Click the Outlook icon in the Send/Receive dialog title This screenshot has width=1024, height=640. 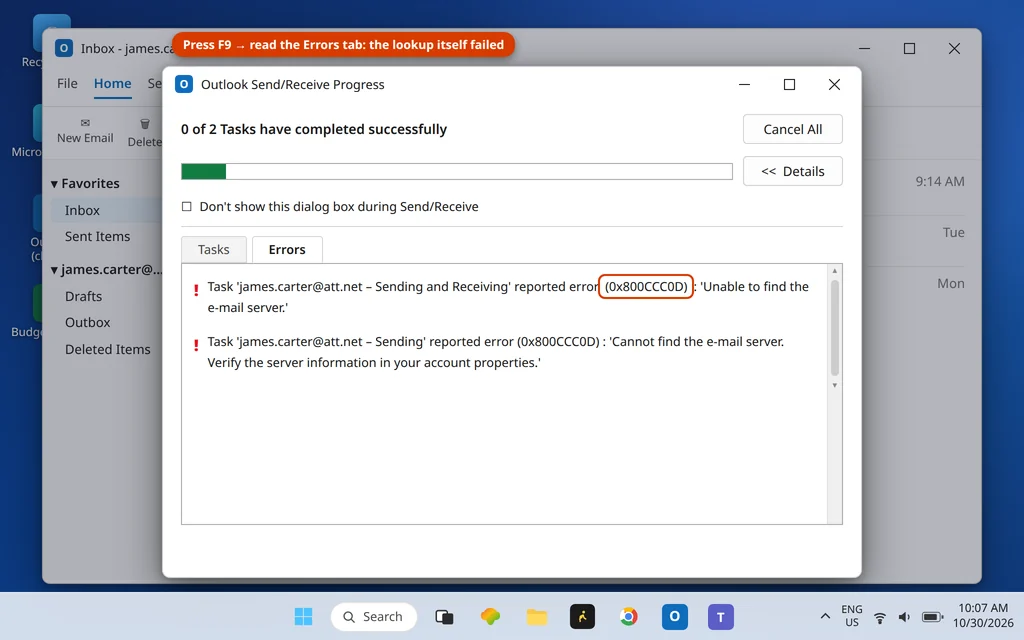(x=184, y=84)
